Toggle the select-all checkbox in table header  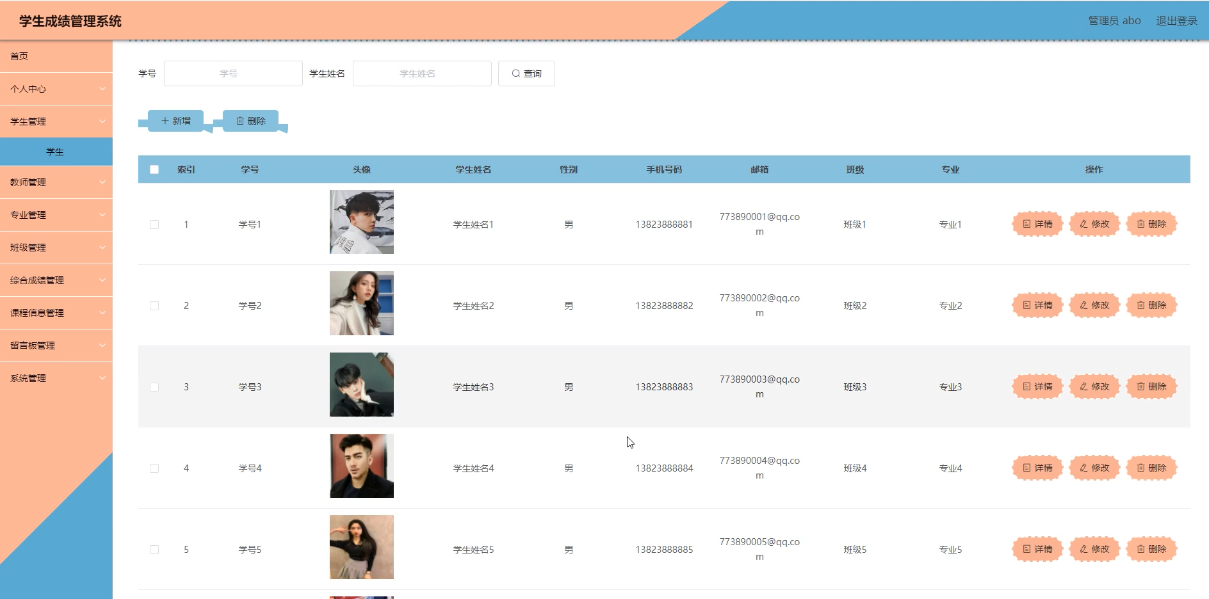(154, 169)
